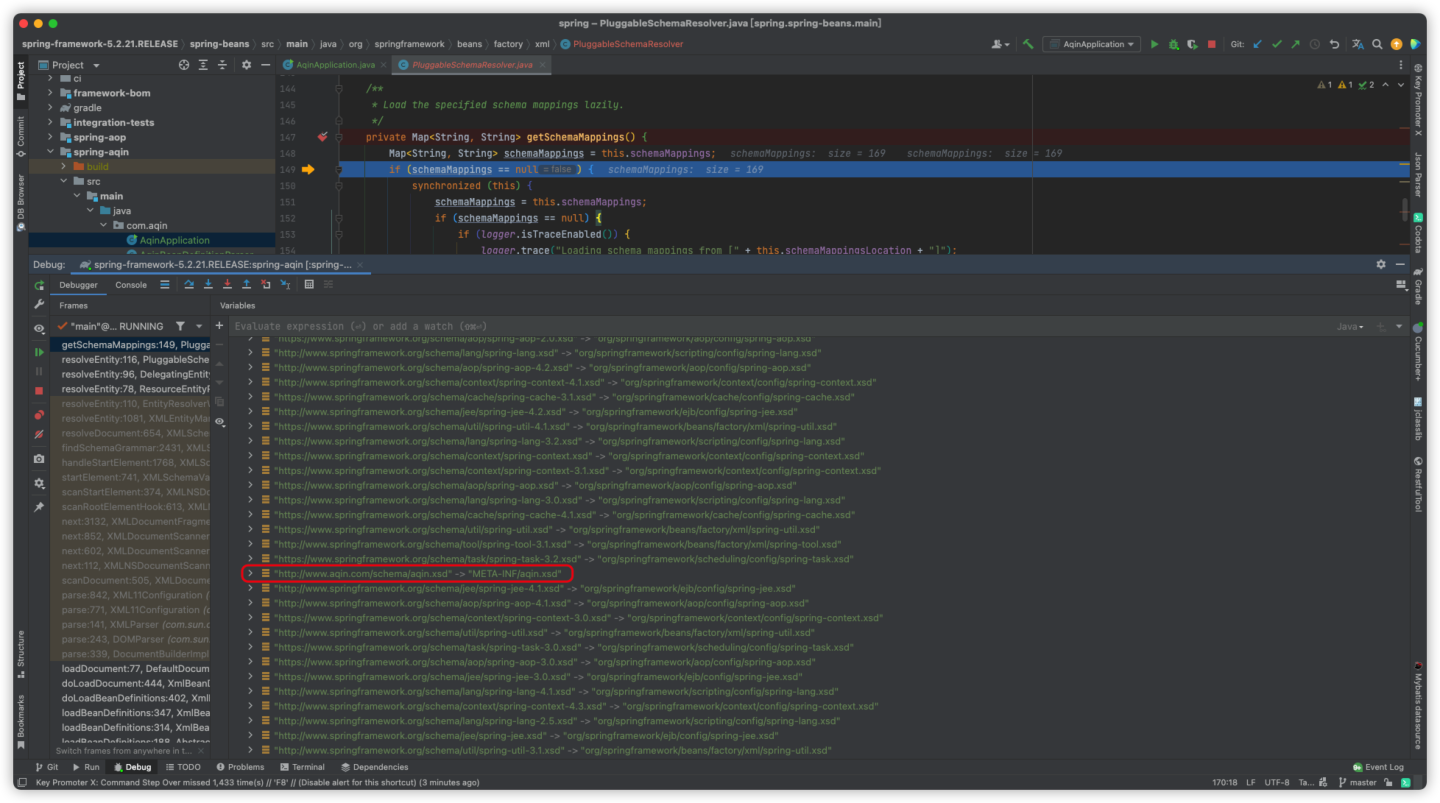Toggle the breakpoint on line 147
The image size is (1440, 803).
(322, 137)
